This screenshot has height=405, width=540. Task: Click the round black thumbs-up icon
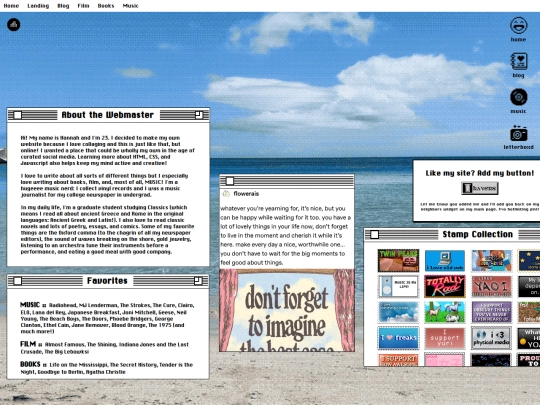14,24
